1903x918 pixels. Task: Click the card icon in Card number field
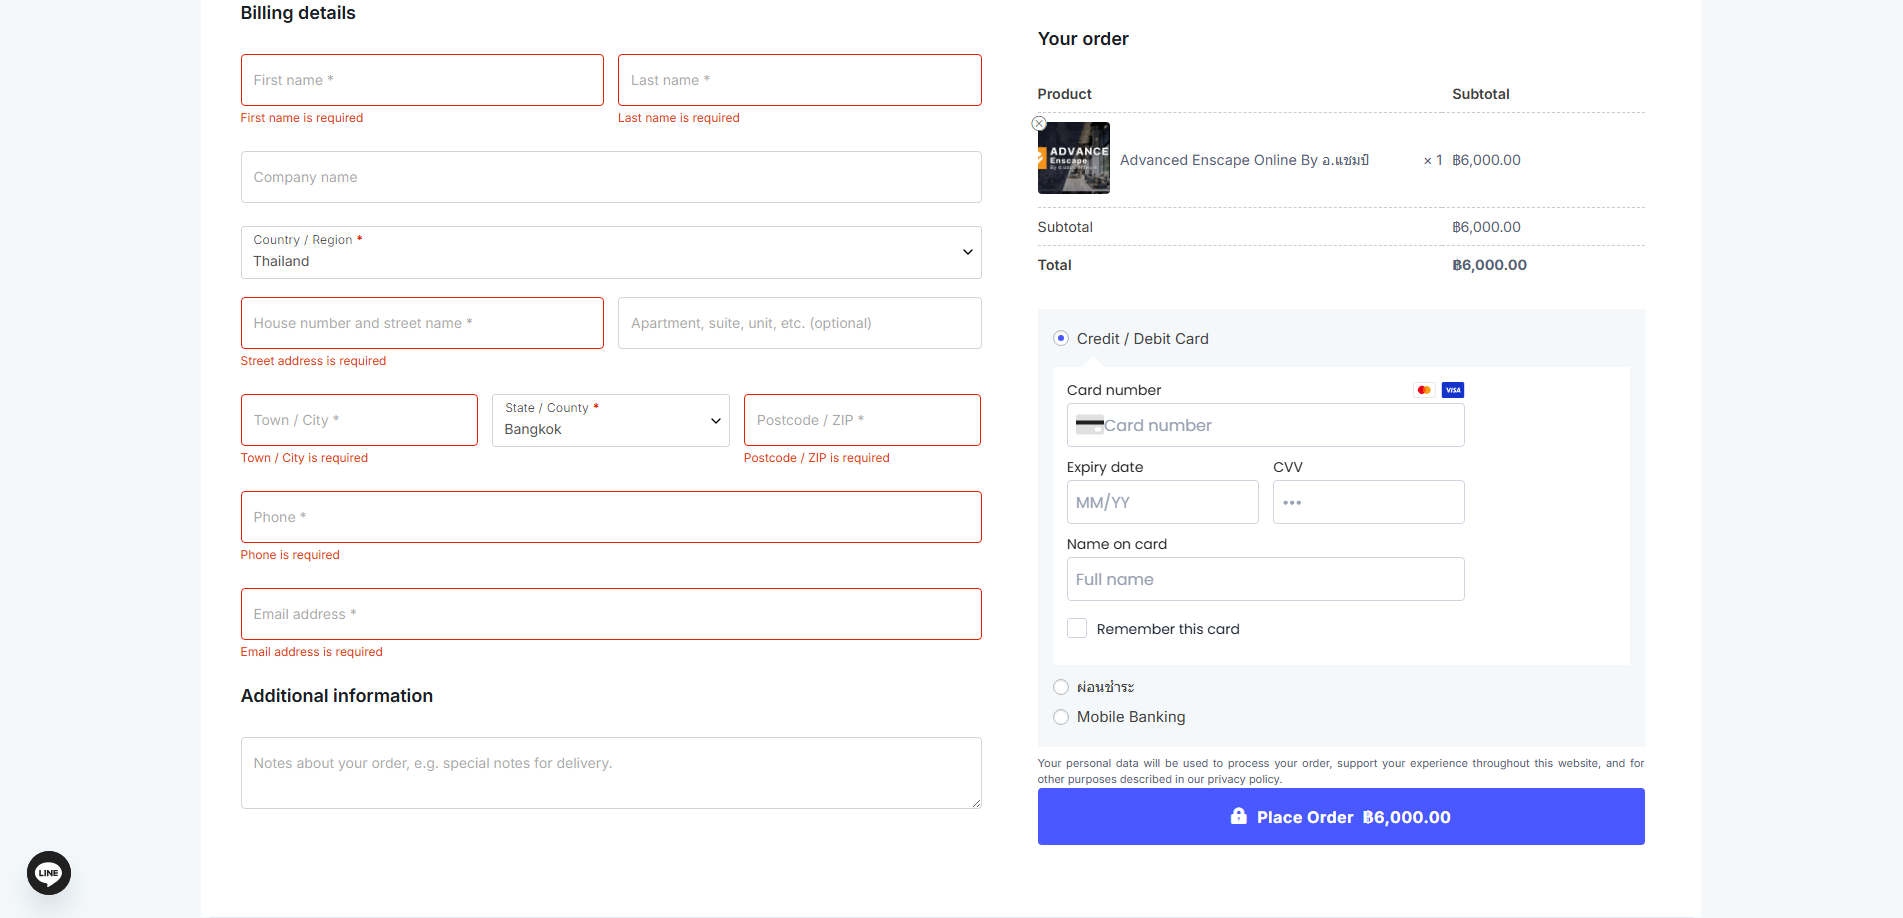pyautogui.click(x=1089, y=425)
